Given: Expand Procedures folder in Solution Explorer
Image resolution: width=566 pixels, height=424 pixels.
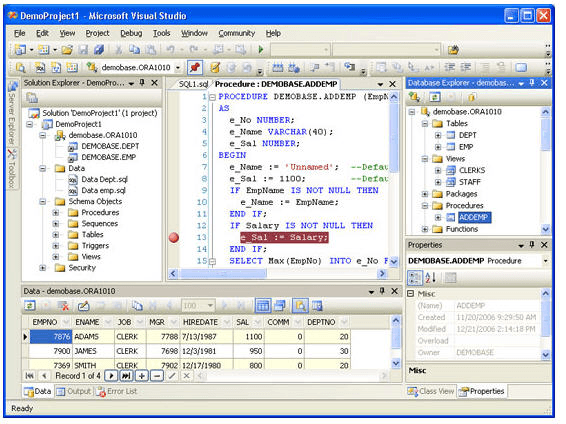Looking at the screenshot, I should coord(56,213).
